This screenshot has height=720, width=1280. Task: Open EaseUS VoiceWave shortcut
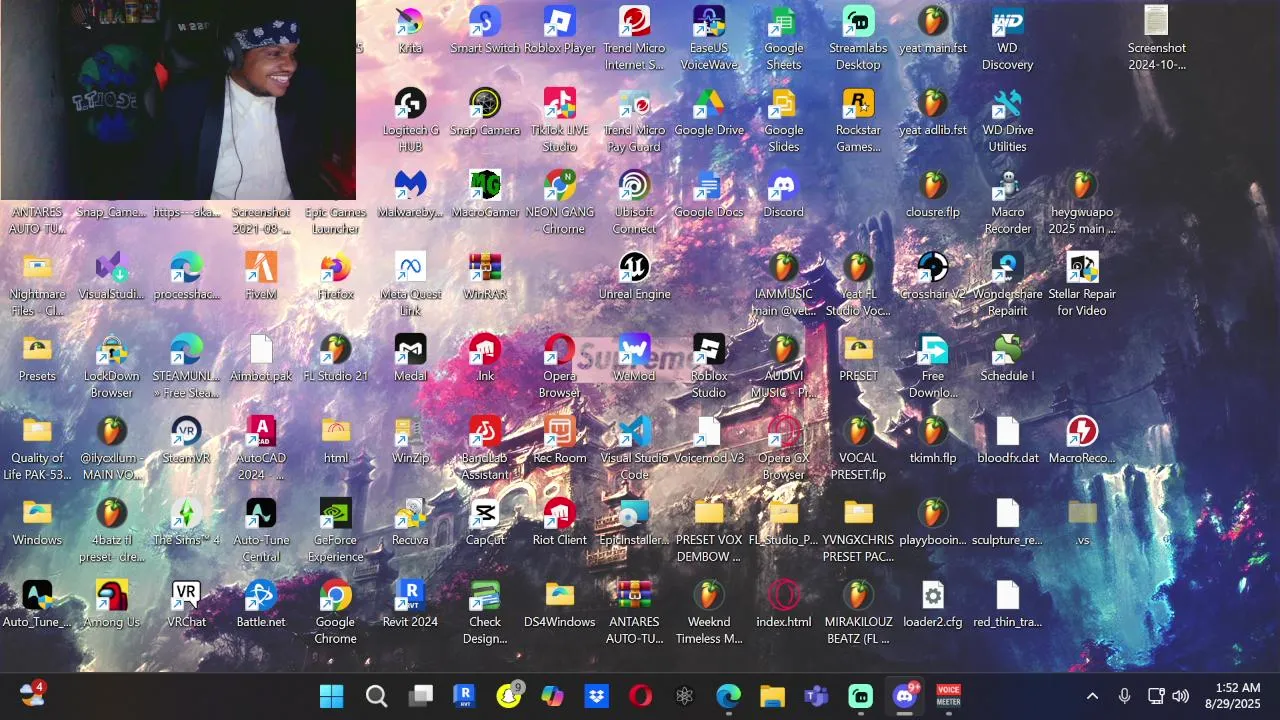click(x=709, y=38)
